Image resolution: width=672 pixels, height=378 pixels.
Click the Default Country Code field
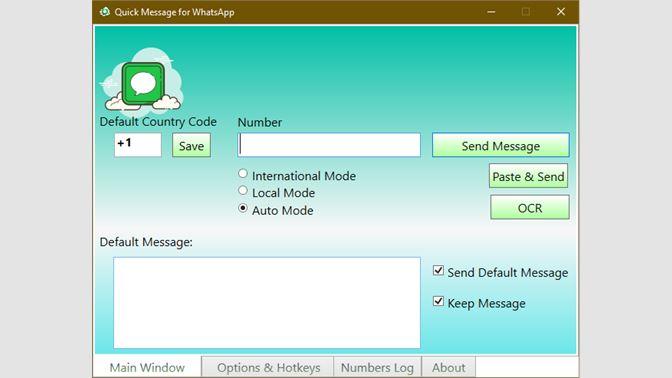(x=138, y=145)
